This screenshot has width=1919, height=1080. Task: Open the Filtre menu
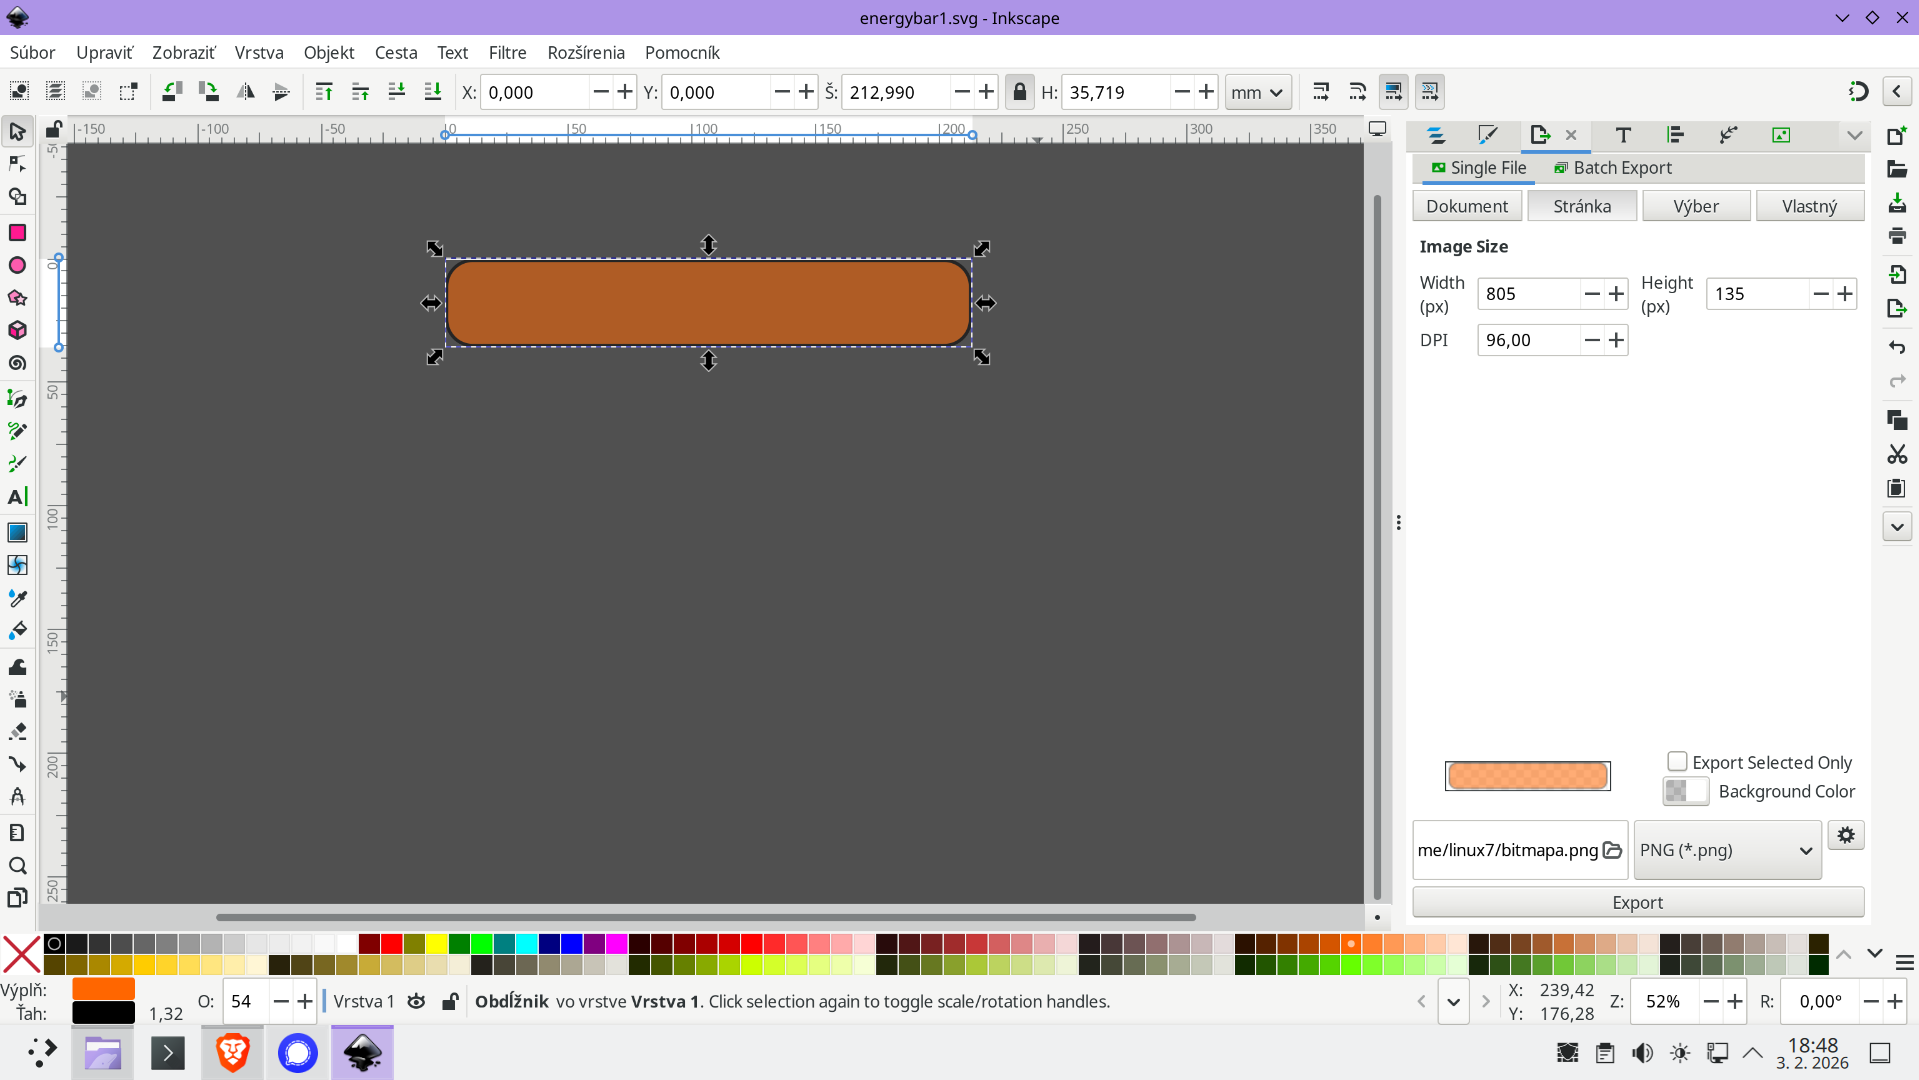[x=507, y=52]
